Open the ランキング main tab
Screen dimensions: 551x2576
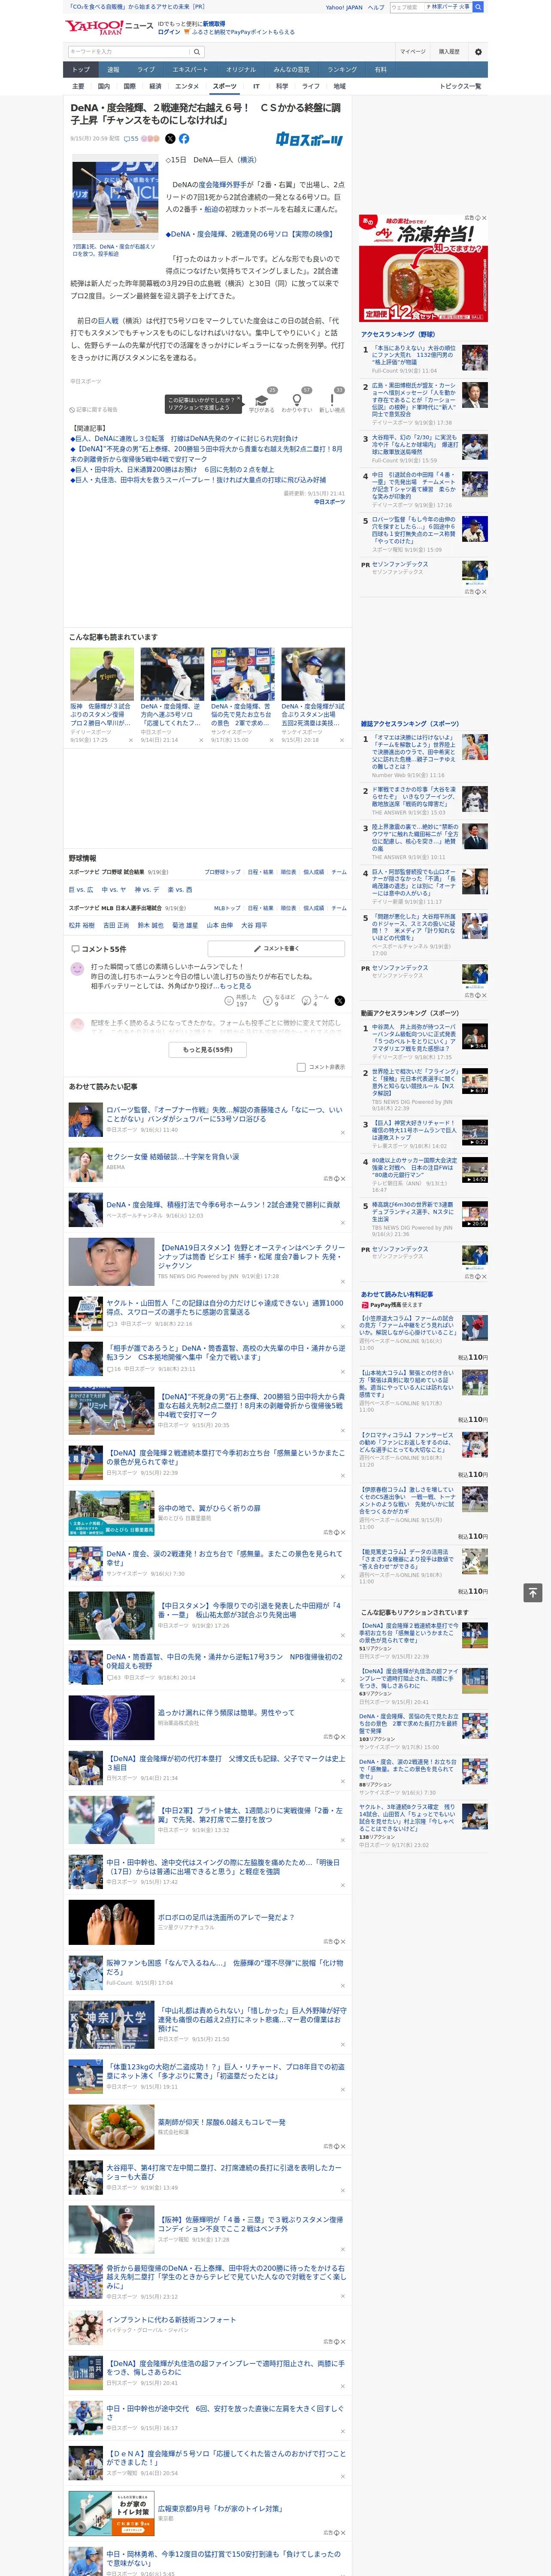(342, 69)
